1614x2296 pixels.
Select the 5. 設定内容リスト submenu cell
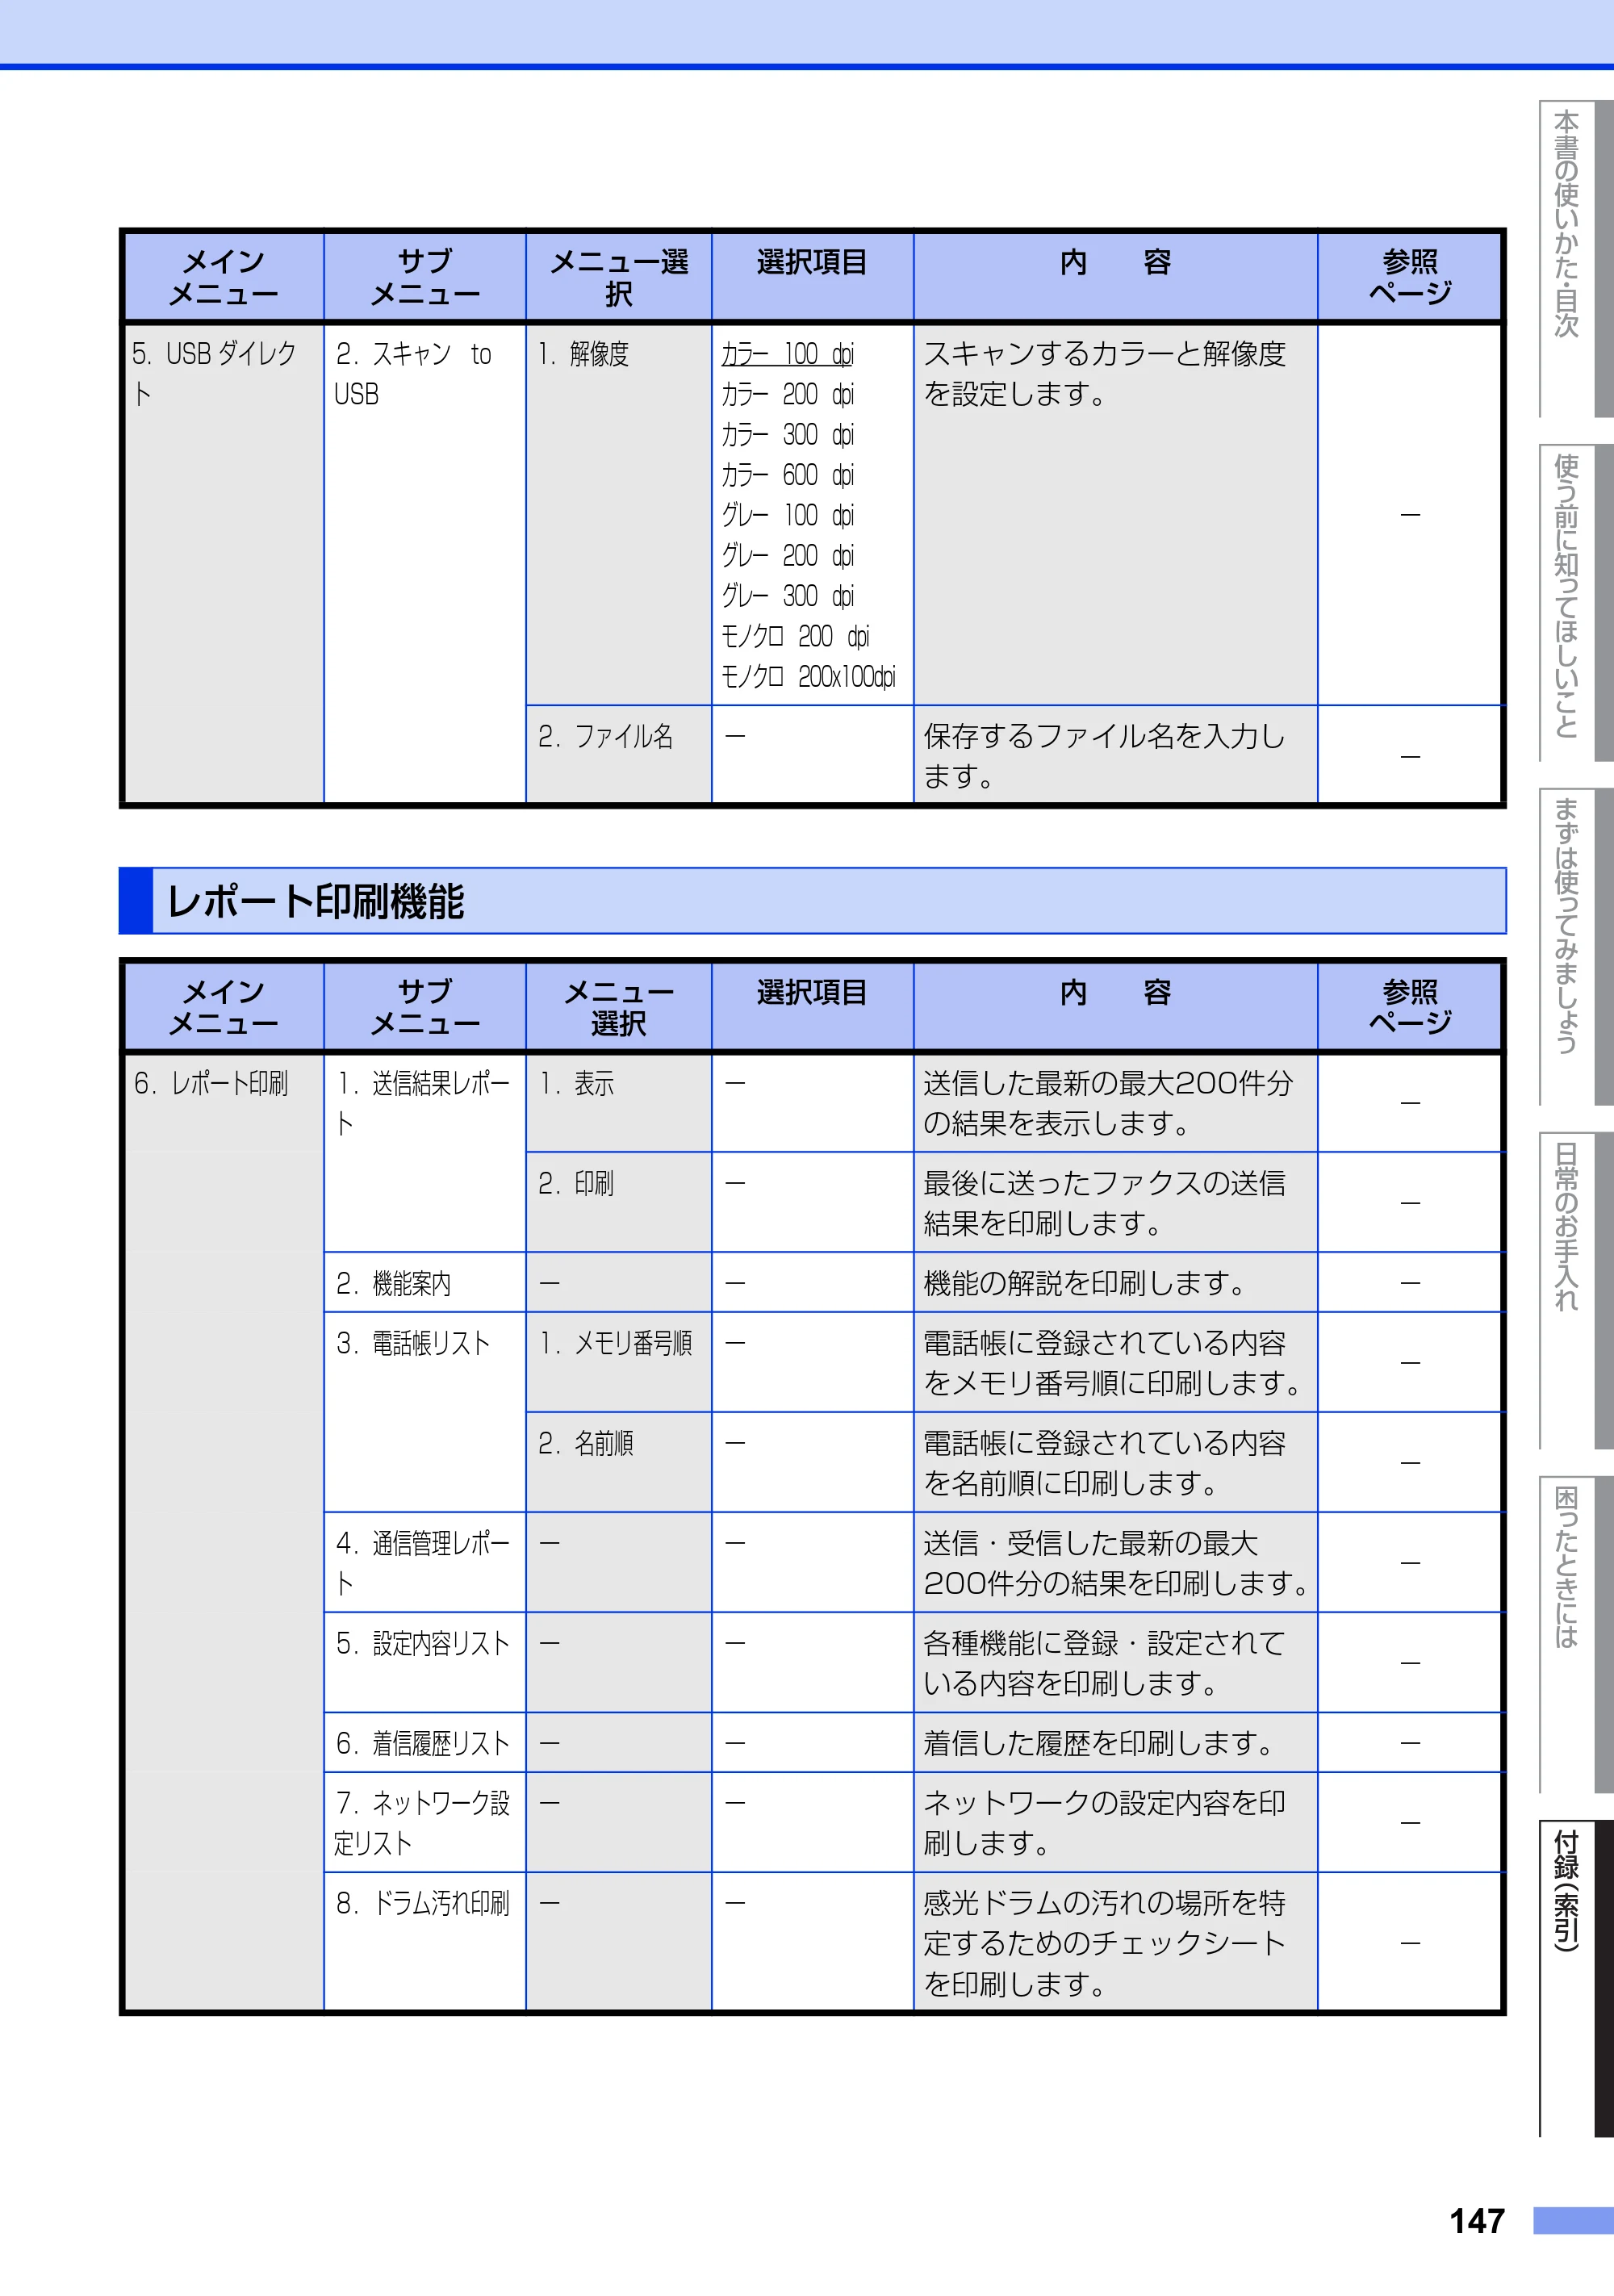point(425,1663)
